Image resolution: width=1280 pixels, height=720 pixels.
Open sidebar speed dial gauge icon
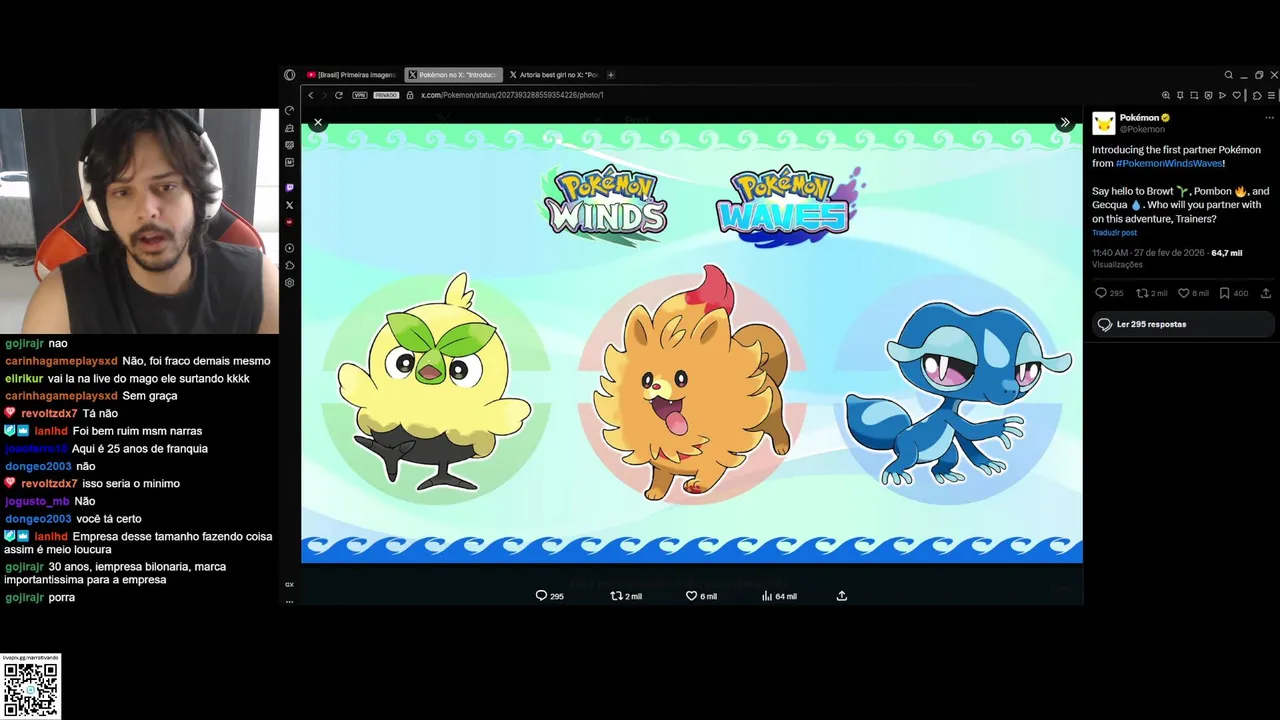click(x=289, y=111)
